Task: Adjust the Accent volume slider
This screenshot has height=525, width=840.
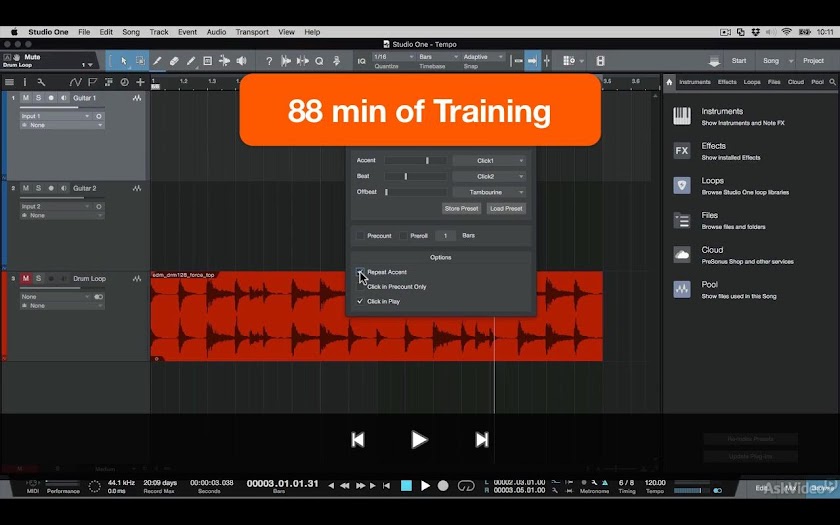Action: [415, 161]
